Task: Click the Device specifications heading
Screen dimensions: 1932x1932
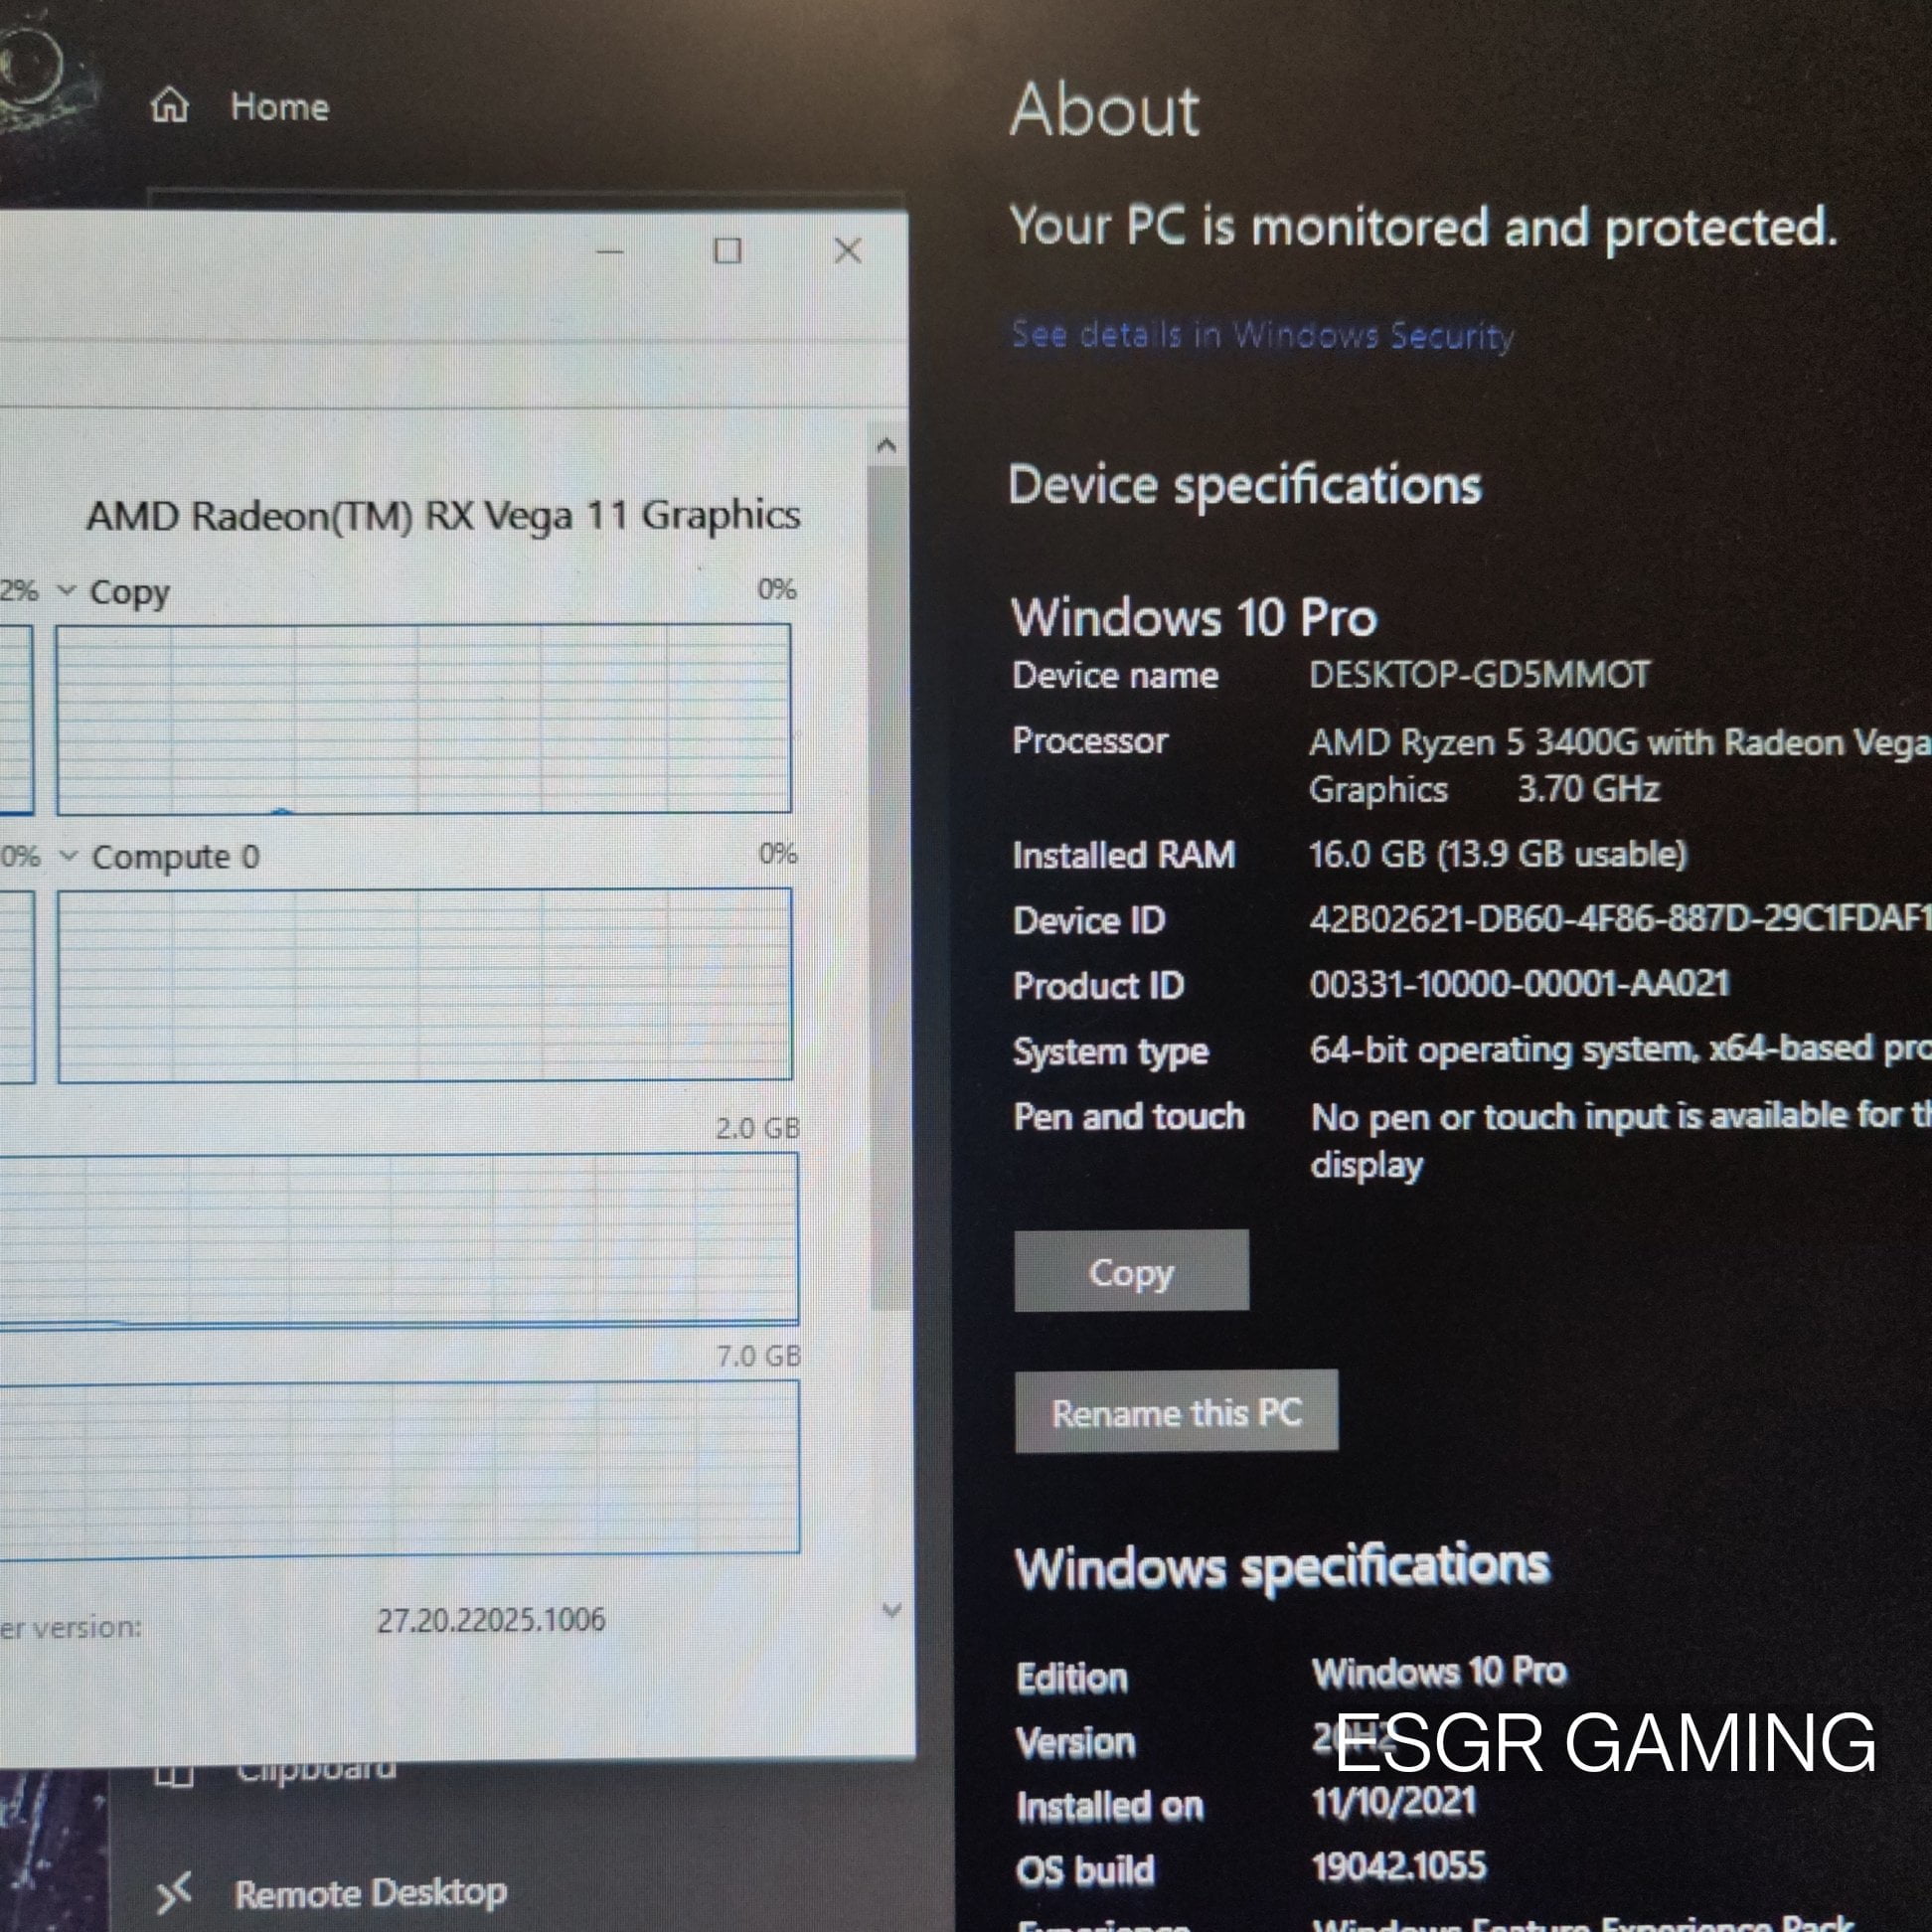Action: pos(1244,486)
